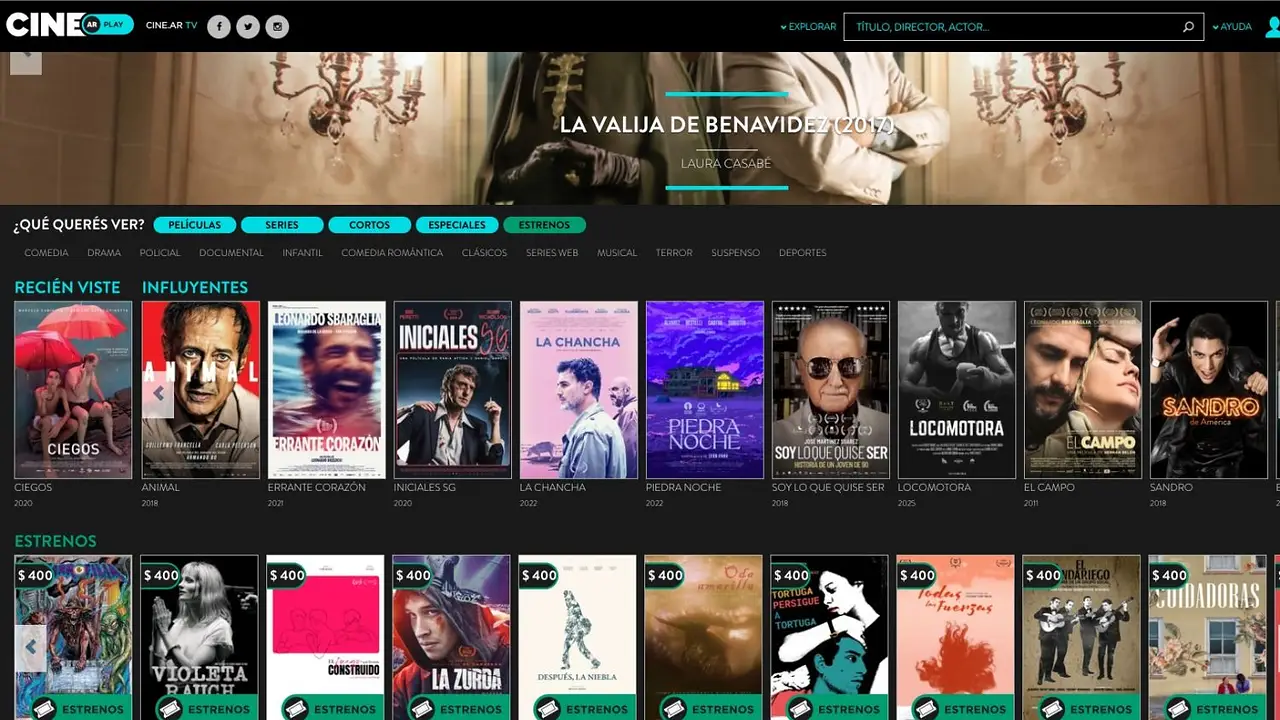Viewport: 1280px width, 720px height.
Task: Open the Iniciales SG poster
Action: (x=453, y=390)
